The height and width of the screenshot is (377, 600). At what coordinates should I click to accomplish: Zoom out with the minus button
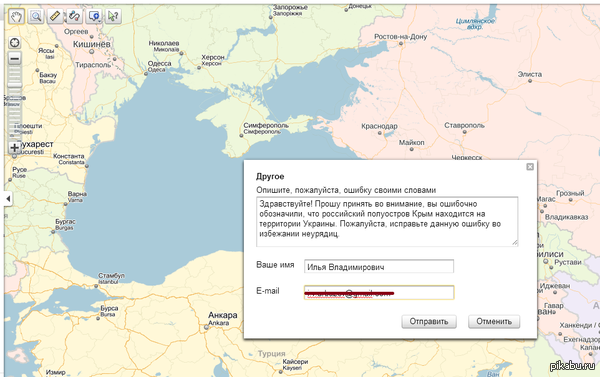click(15, 59)
